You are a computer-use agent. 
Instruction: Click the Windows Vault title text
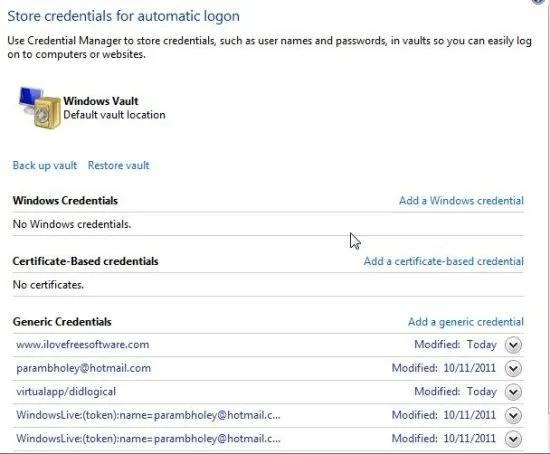(101, 101)
